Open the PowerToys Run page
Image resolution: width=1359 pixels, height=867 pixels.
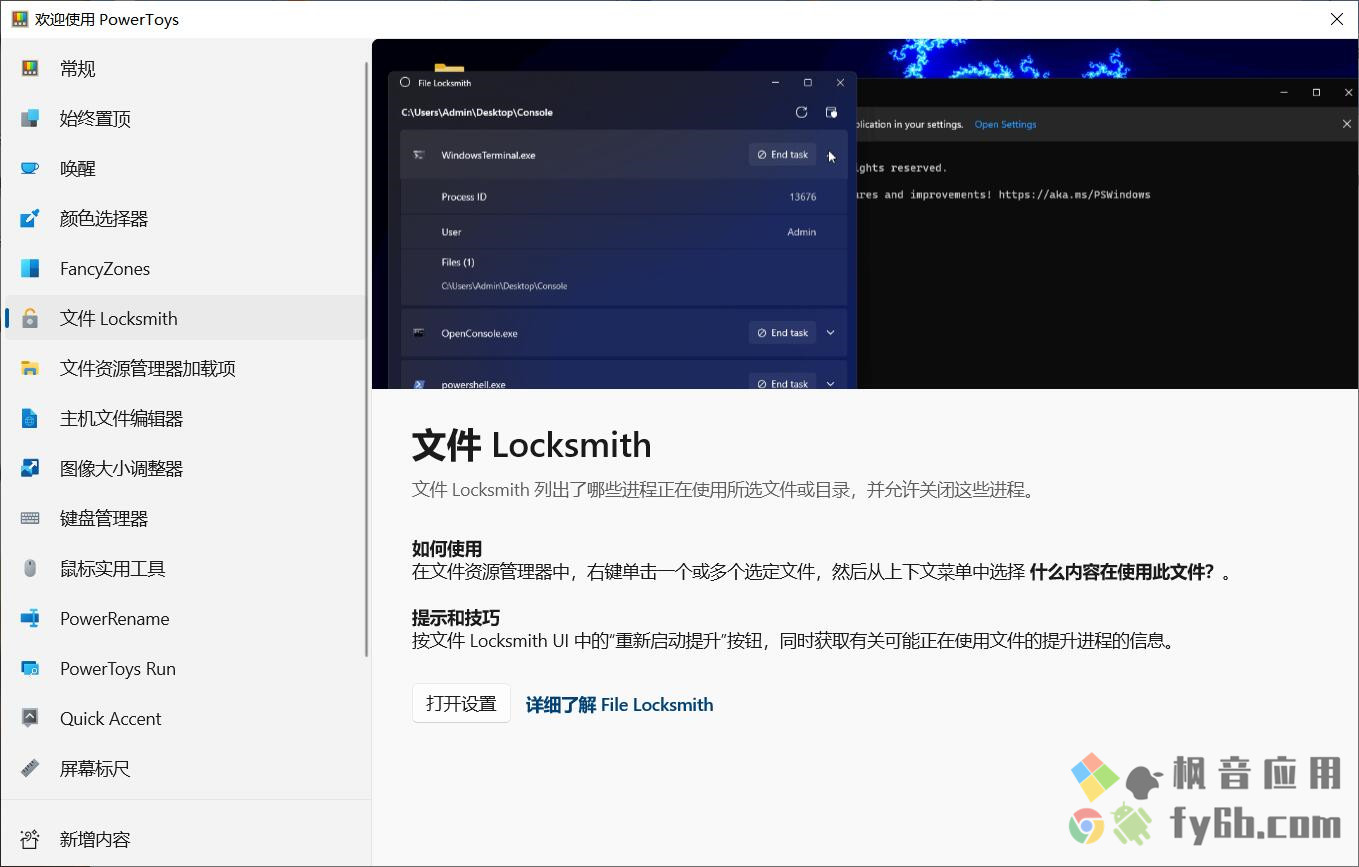click(x=186, y=669)
